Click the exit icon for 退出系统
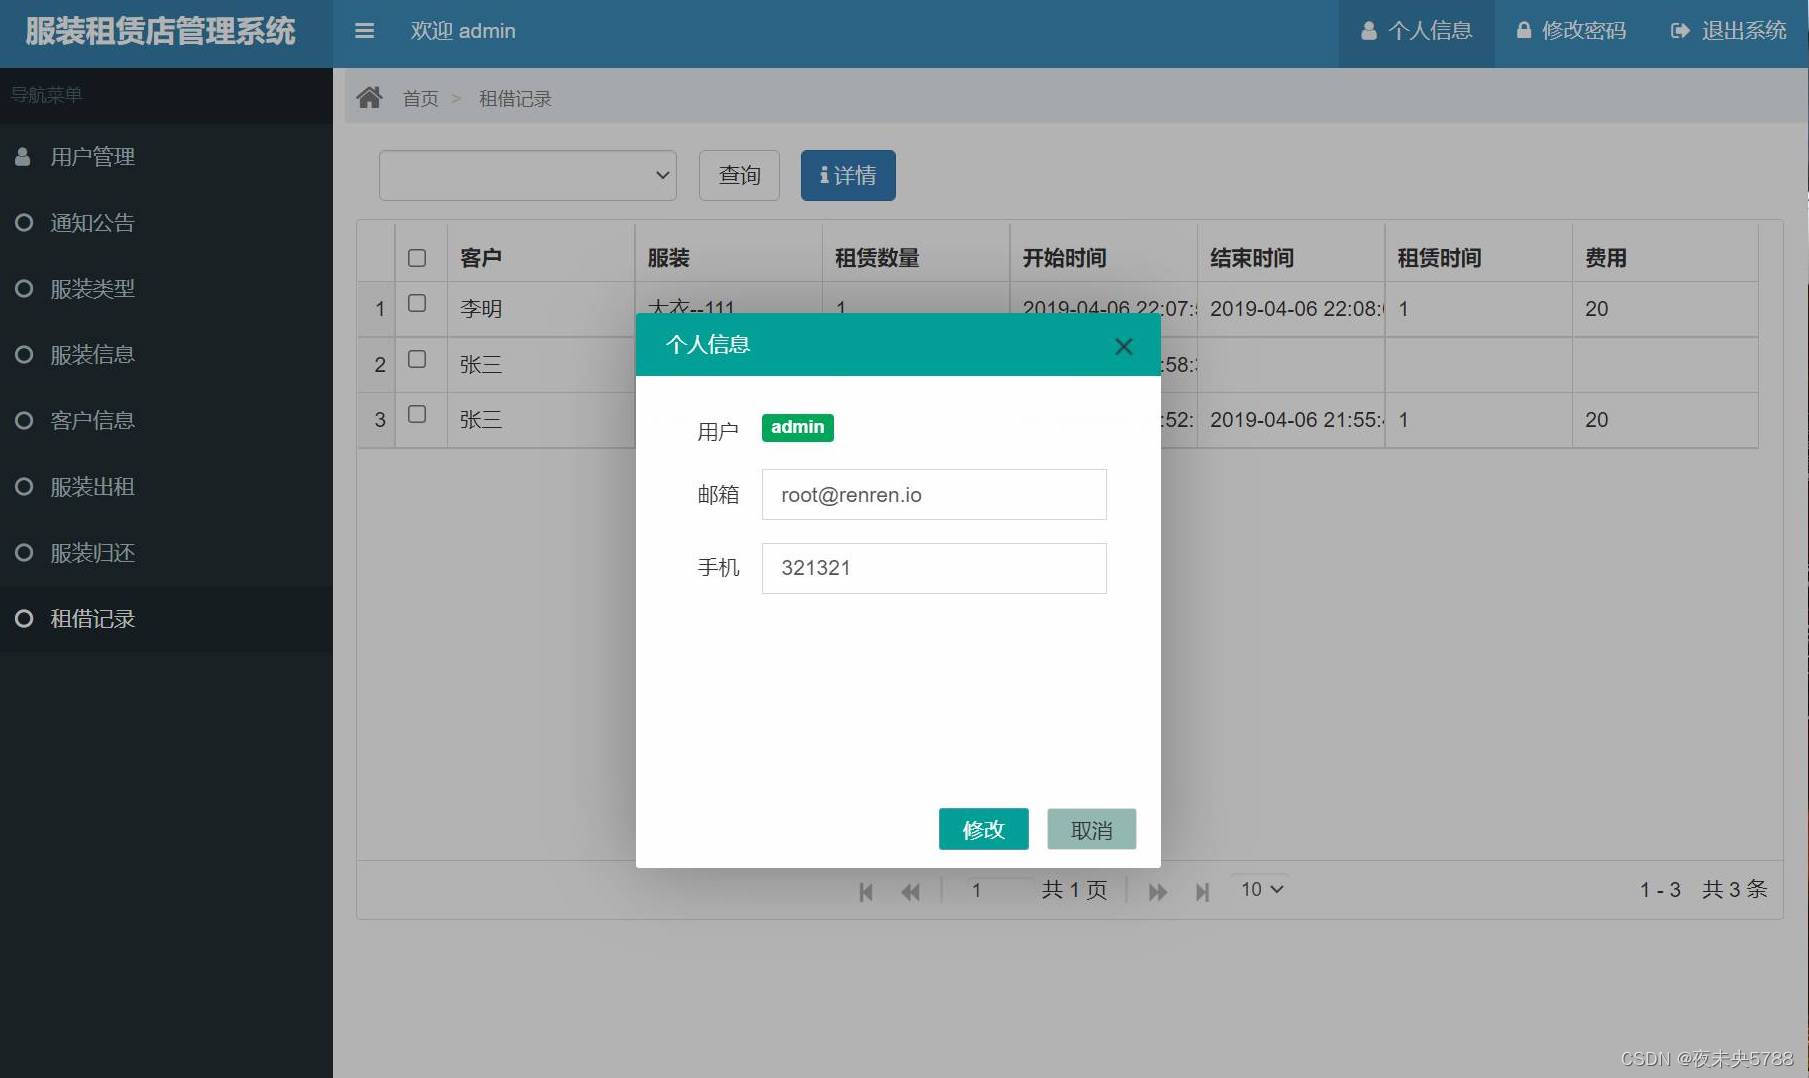1809x1078 pixels. 1680,31
